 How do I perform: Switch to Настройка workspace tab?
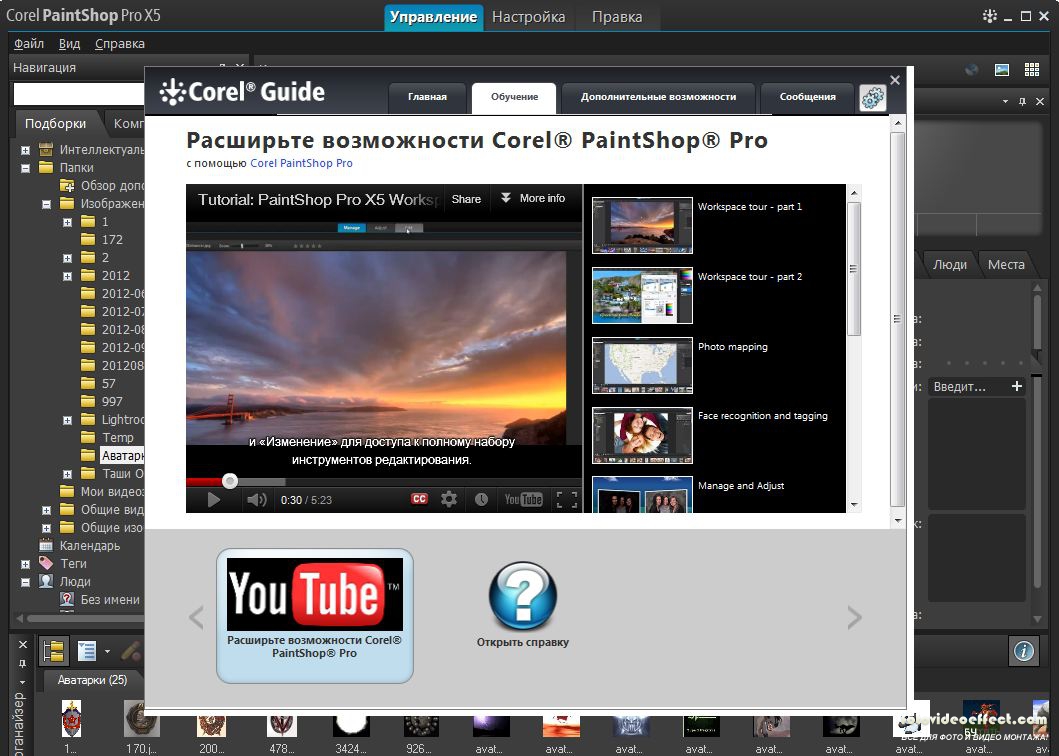pos(529,17)
